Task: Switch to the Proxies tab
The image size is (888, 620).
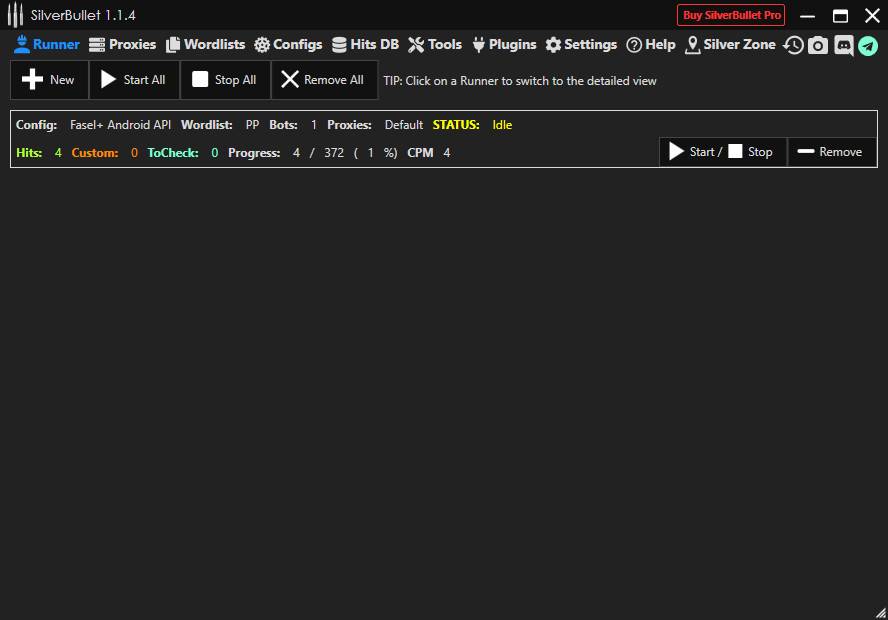Action: 122,44
